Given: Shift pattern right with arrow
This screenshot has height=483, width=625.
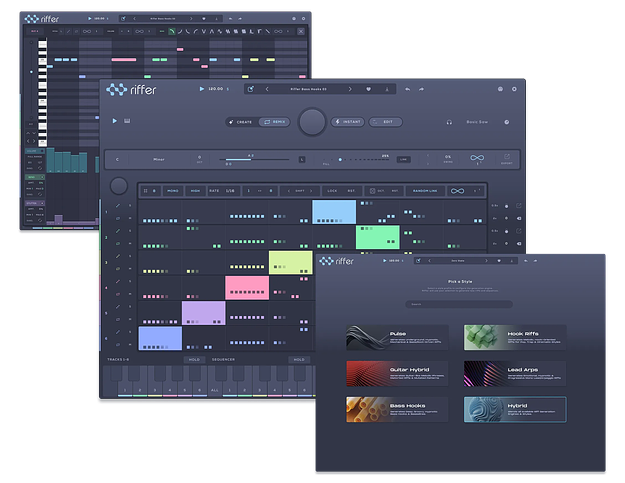Looking at the screenshot, I should pyautogui.click(x=311, y=191).
